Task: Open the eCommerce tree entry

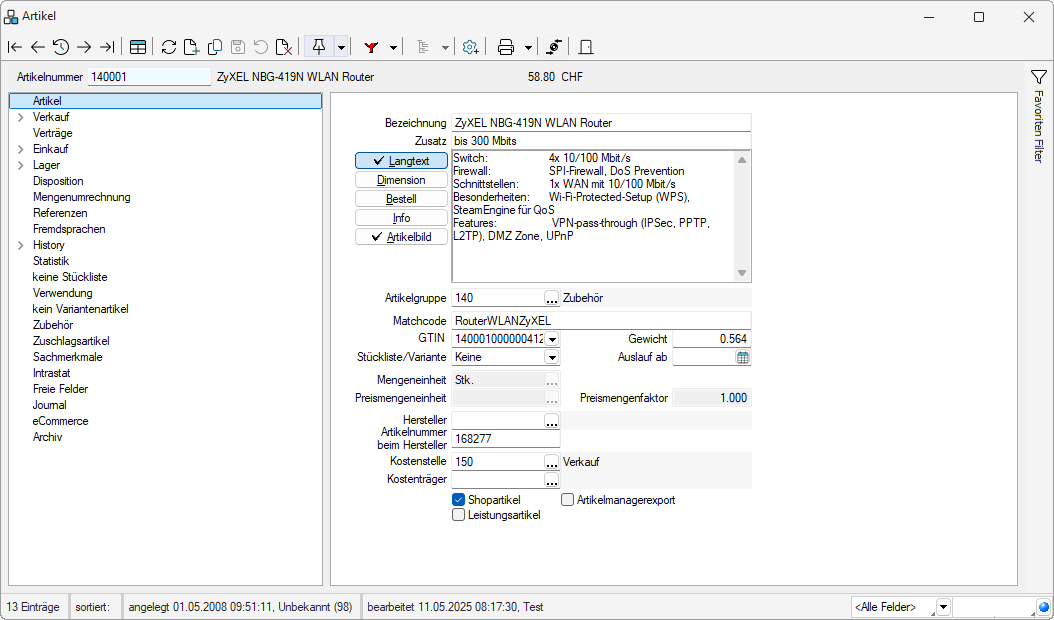Action: 60,421
